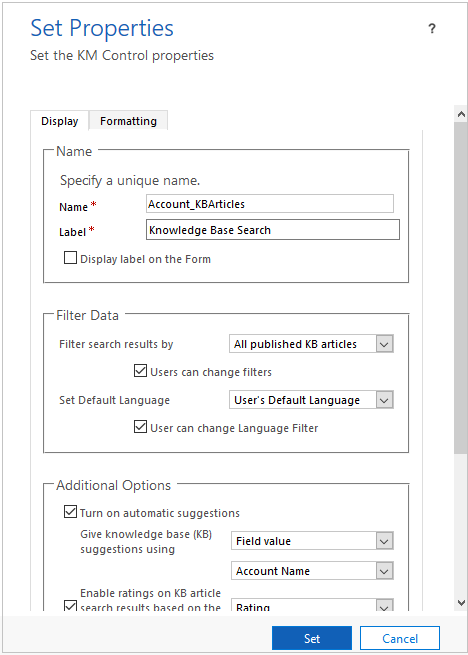This screenshot has height=655, width=468.
Task: Toggle Turn on automatic suggestions
Action: tap(70, 512)
